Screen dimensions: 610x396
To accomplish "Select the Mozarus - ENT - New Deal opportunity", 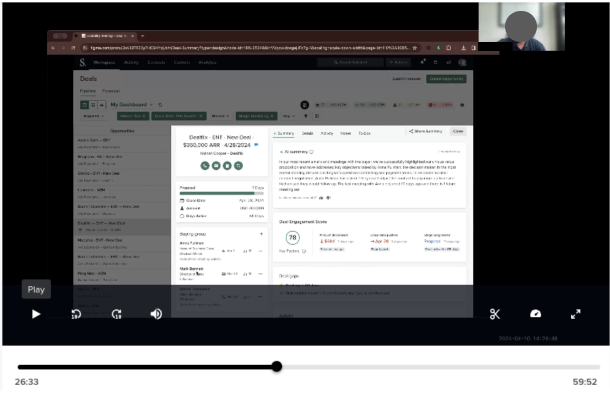I will click(122, 243).
